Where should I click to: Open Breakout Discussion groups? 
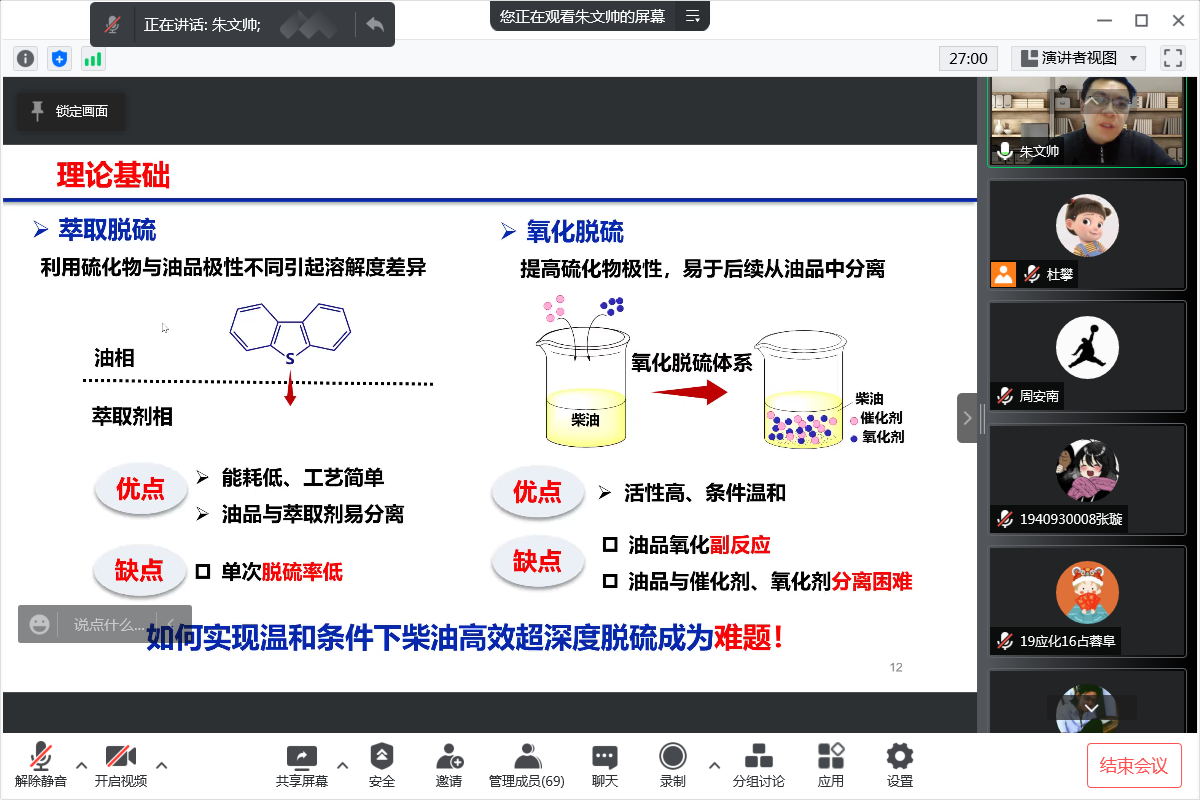pos(758,765)
